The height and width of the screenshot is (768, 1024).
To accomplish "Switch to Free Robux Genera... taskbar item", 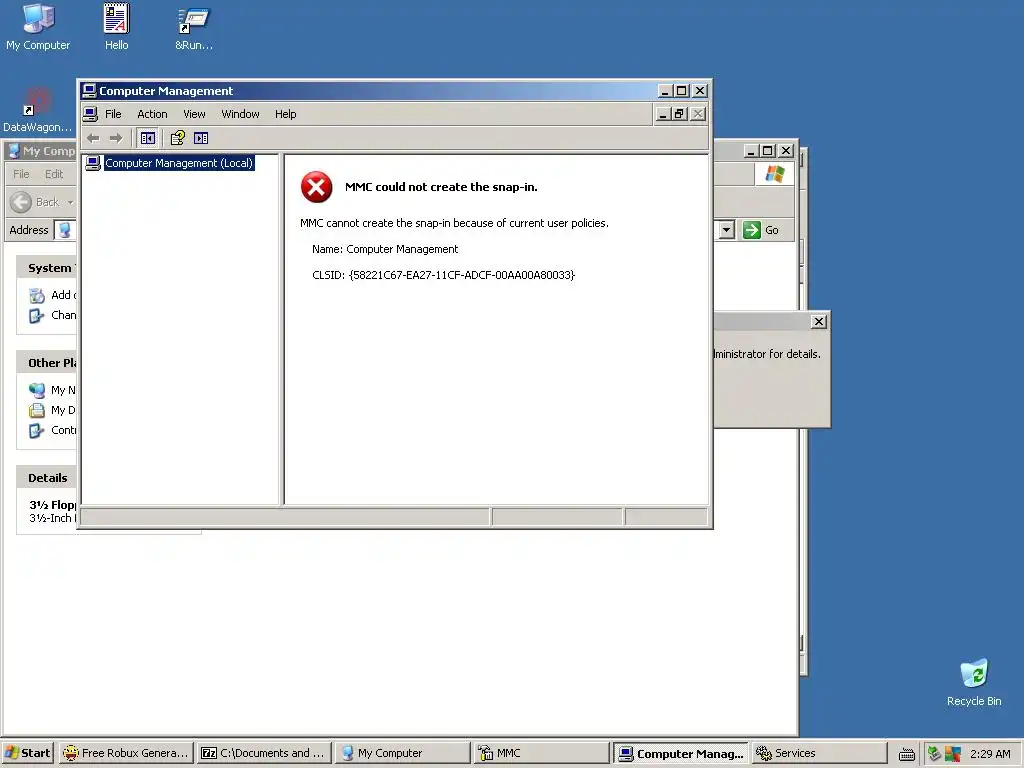I will [125, 753].
